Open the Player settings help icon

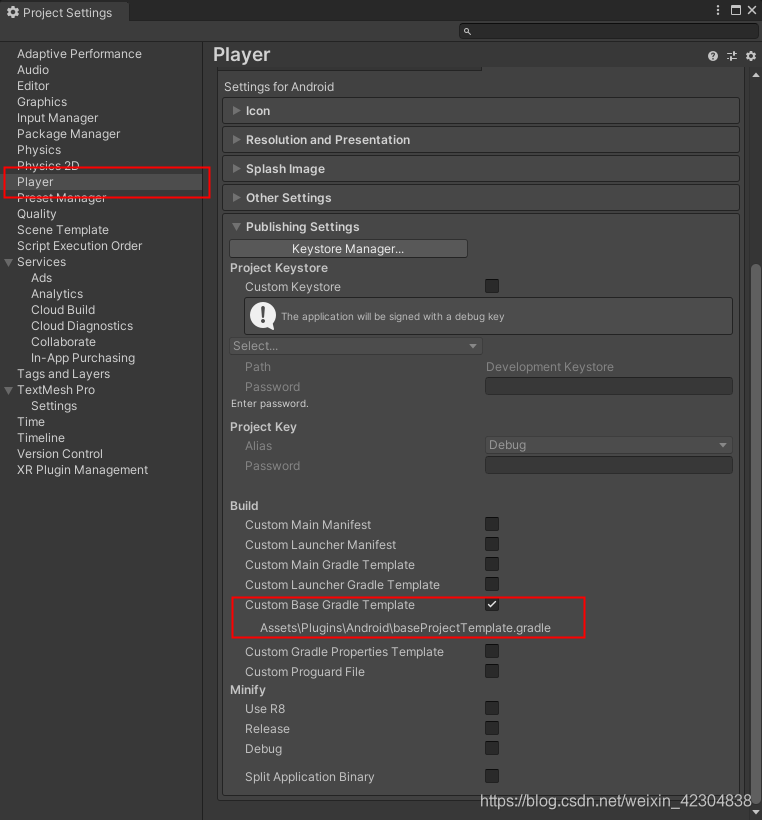711,56
